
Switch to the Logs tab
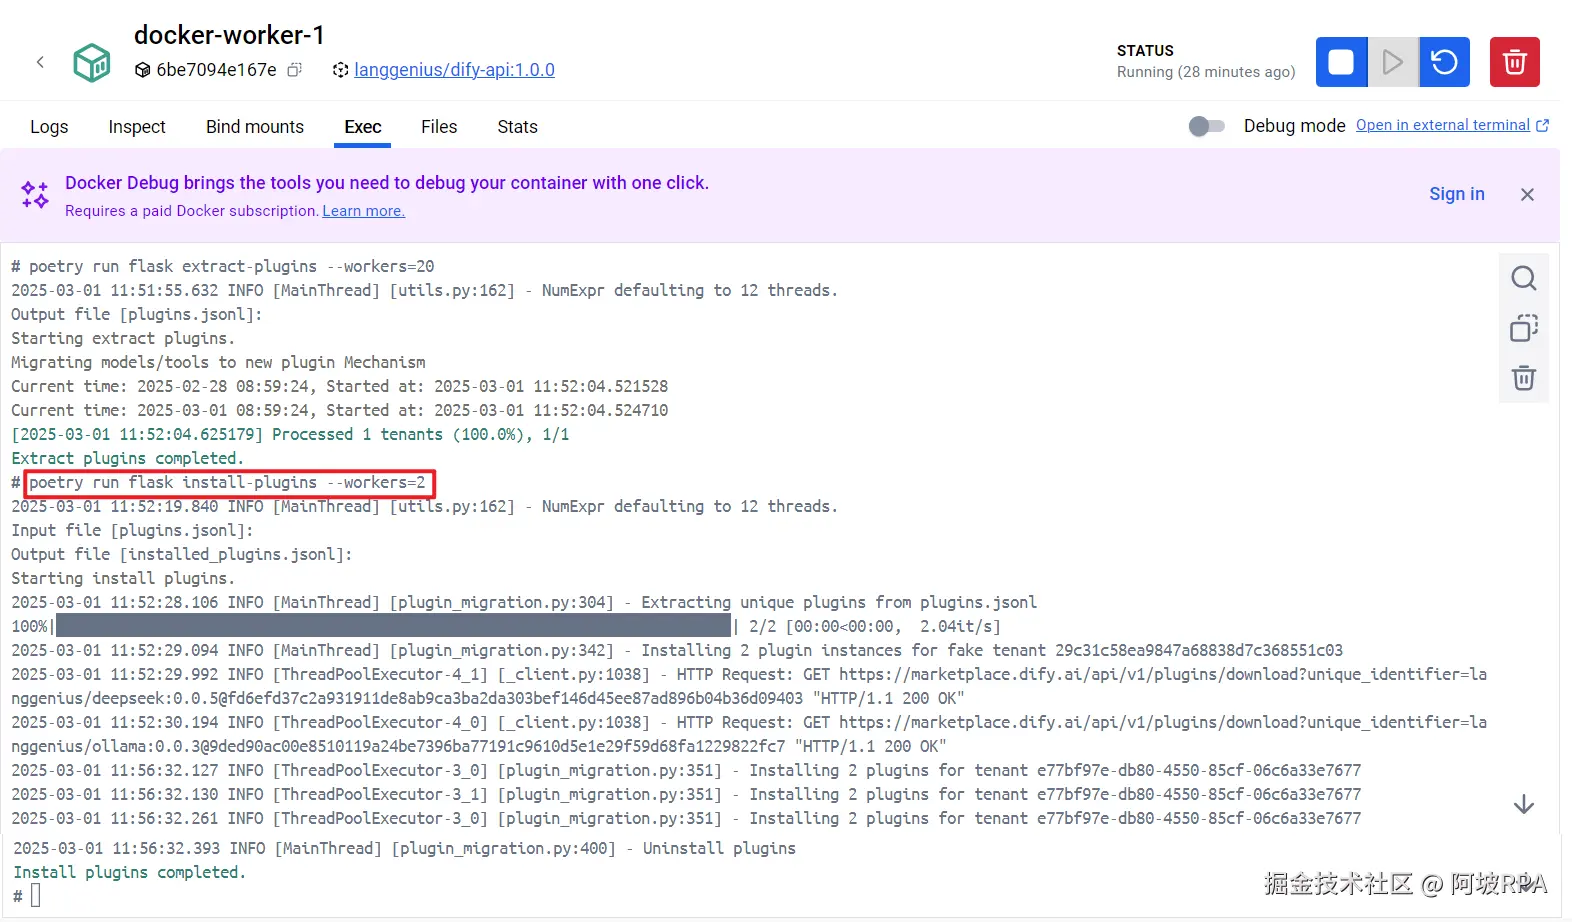click(x=49, y=127)
